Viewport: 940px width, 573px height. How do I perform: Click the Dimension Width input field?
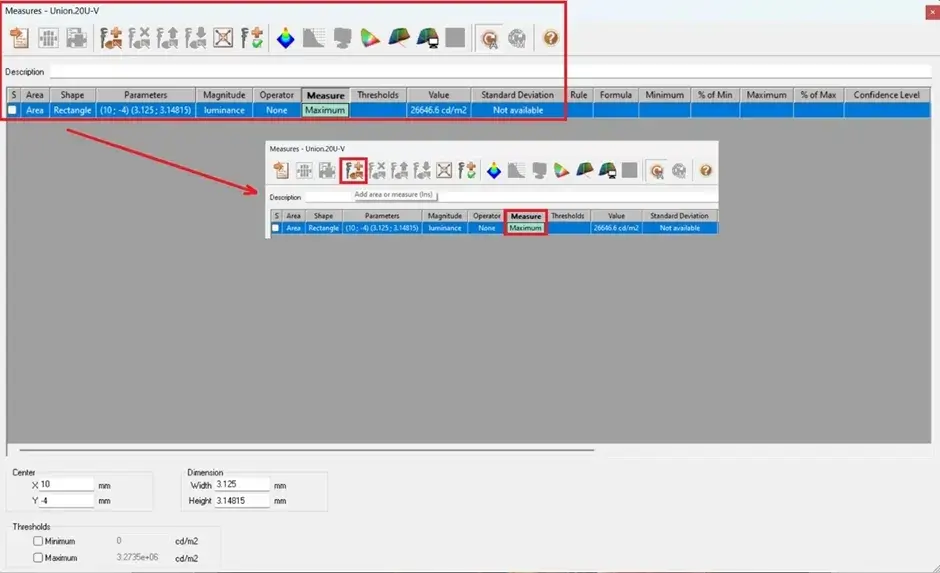242,484
